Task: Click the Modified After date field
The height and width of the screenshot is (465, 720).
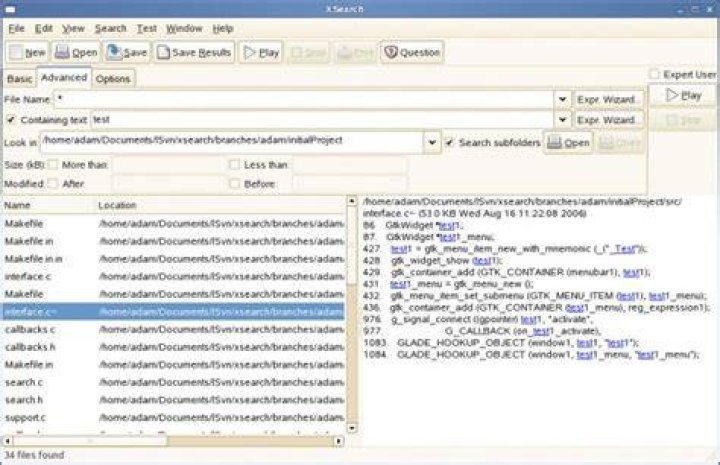Action: (x=168, y=184)
